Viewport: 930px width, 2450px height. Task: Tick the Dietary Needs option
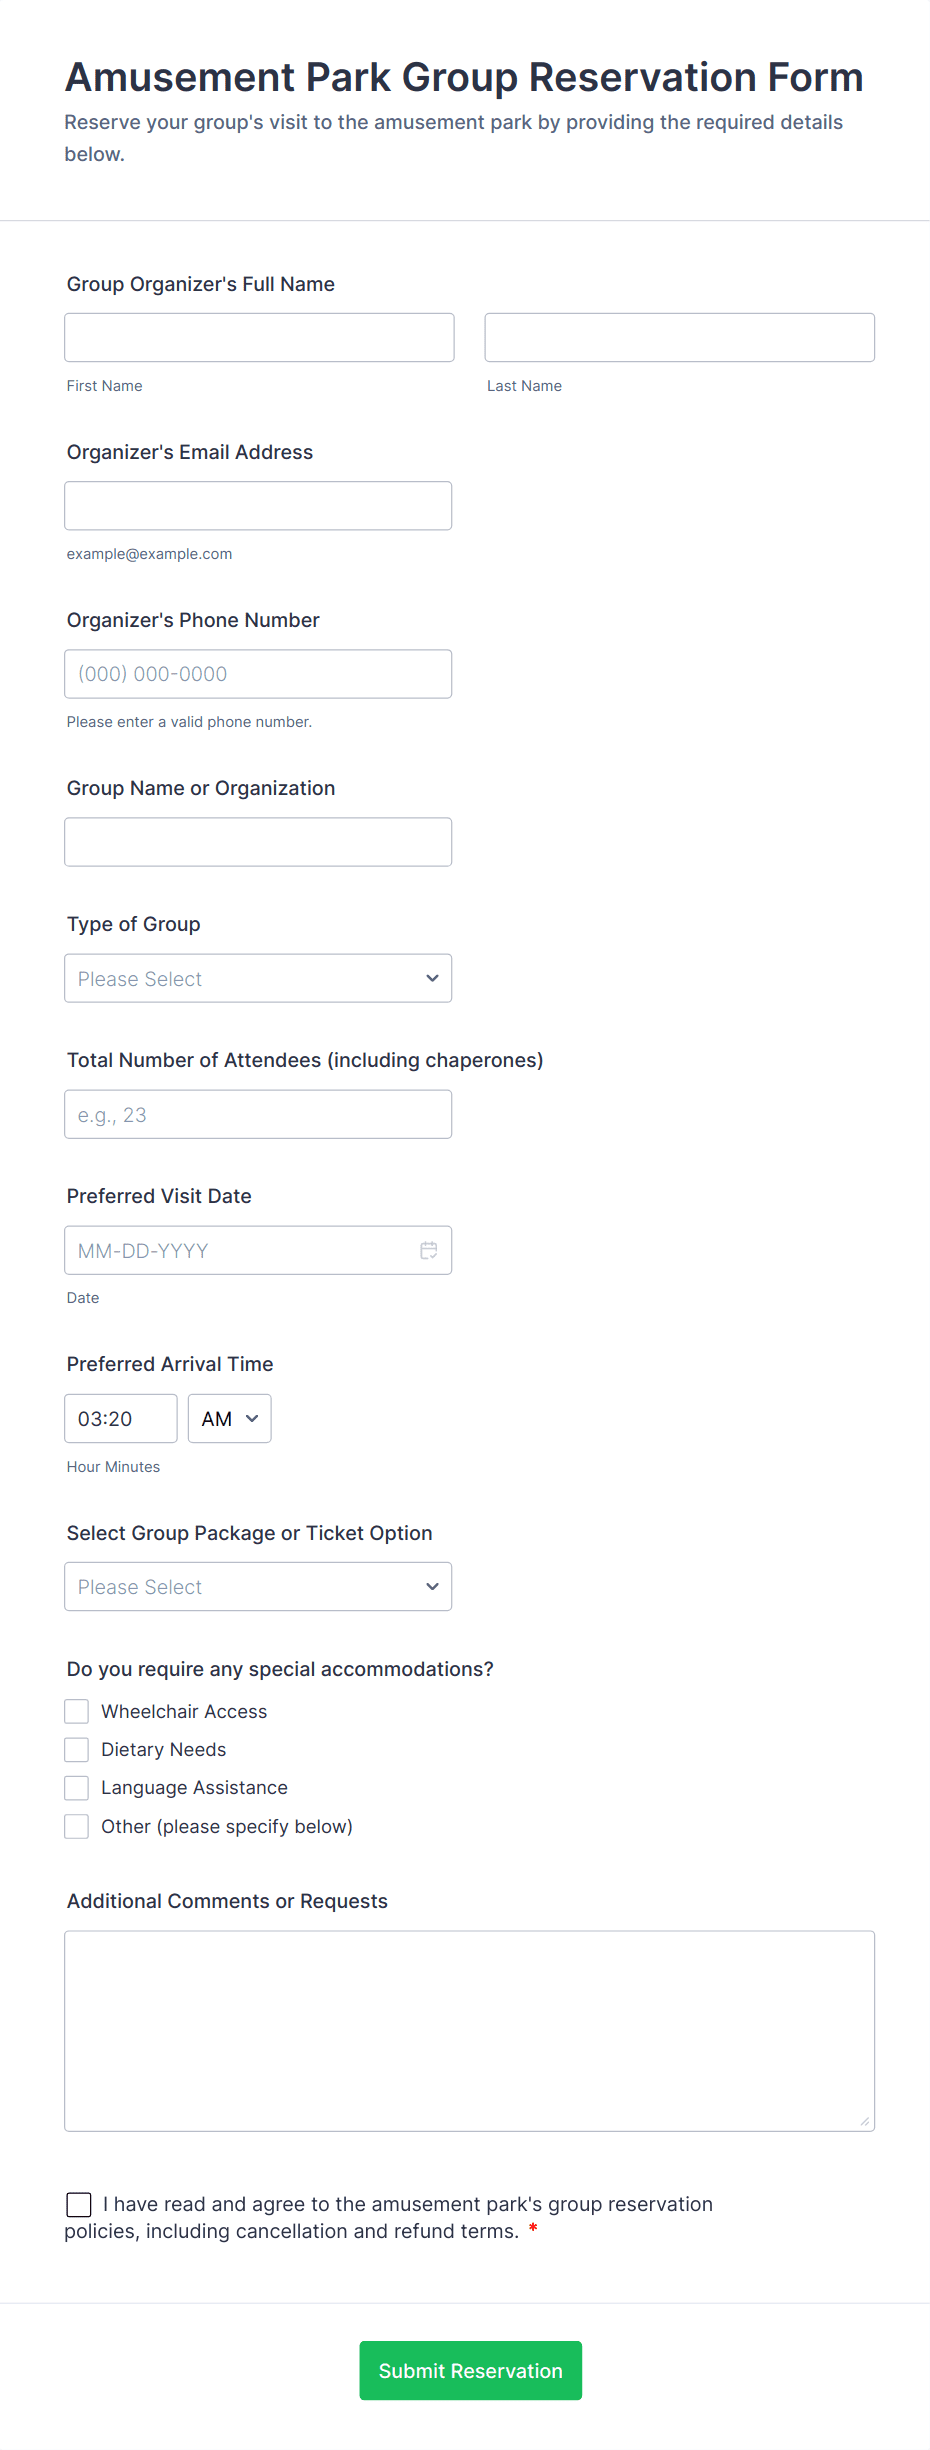click(x=77, y=1749)
